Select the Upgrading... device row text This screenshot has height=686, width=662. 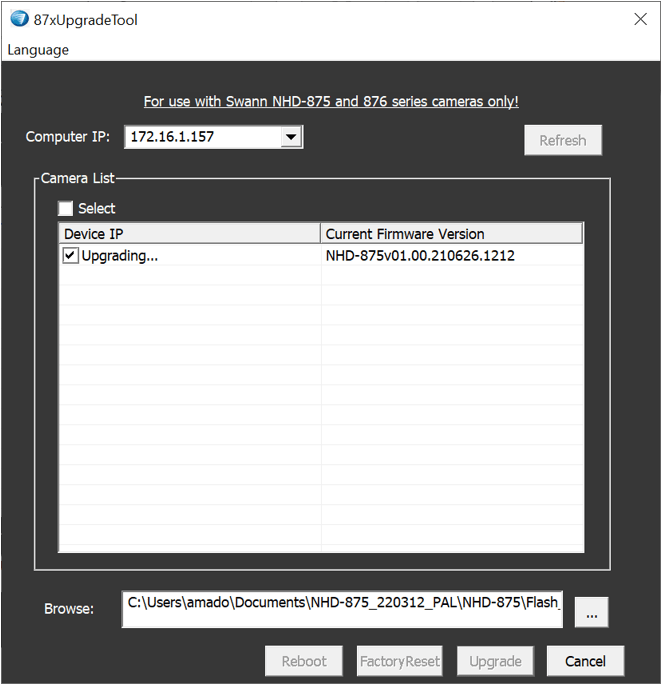(x=120, y=256)
